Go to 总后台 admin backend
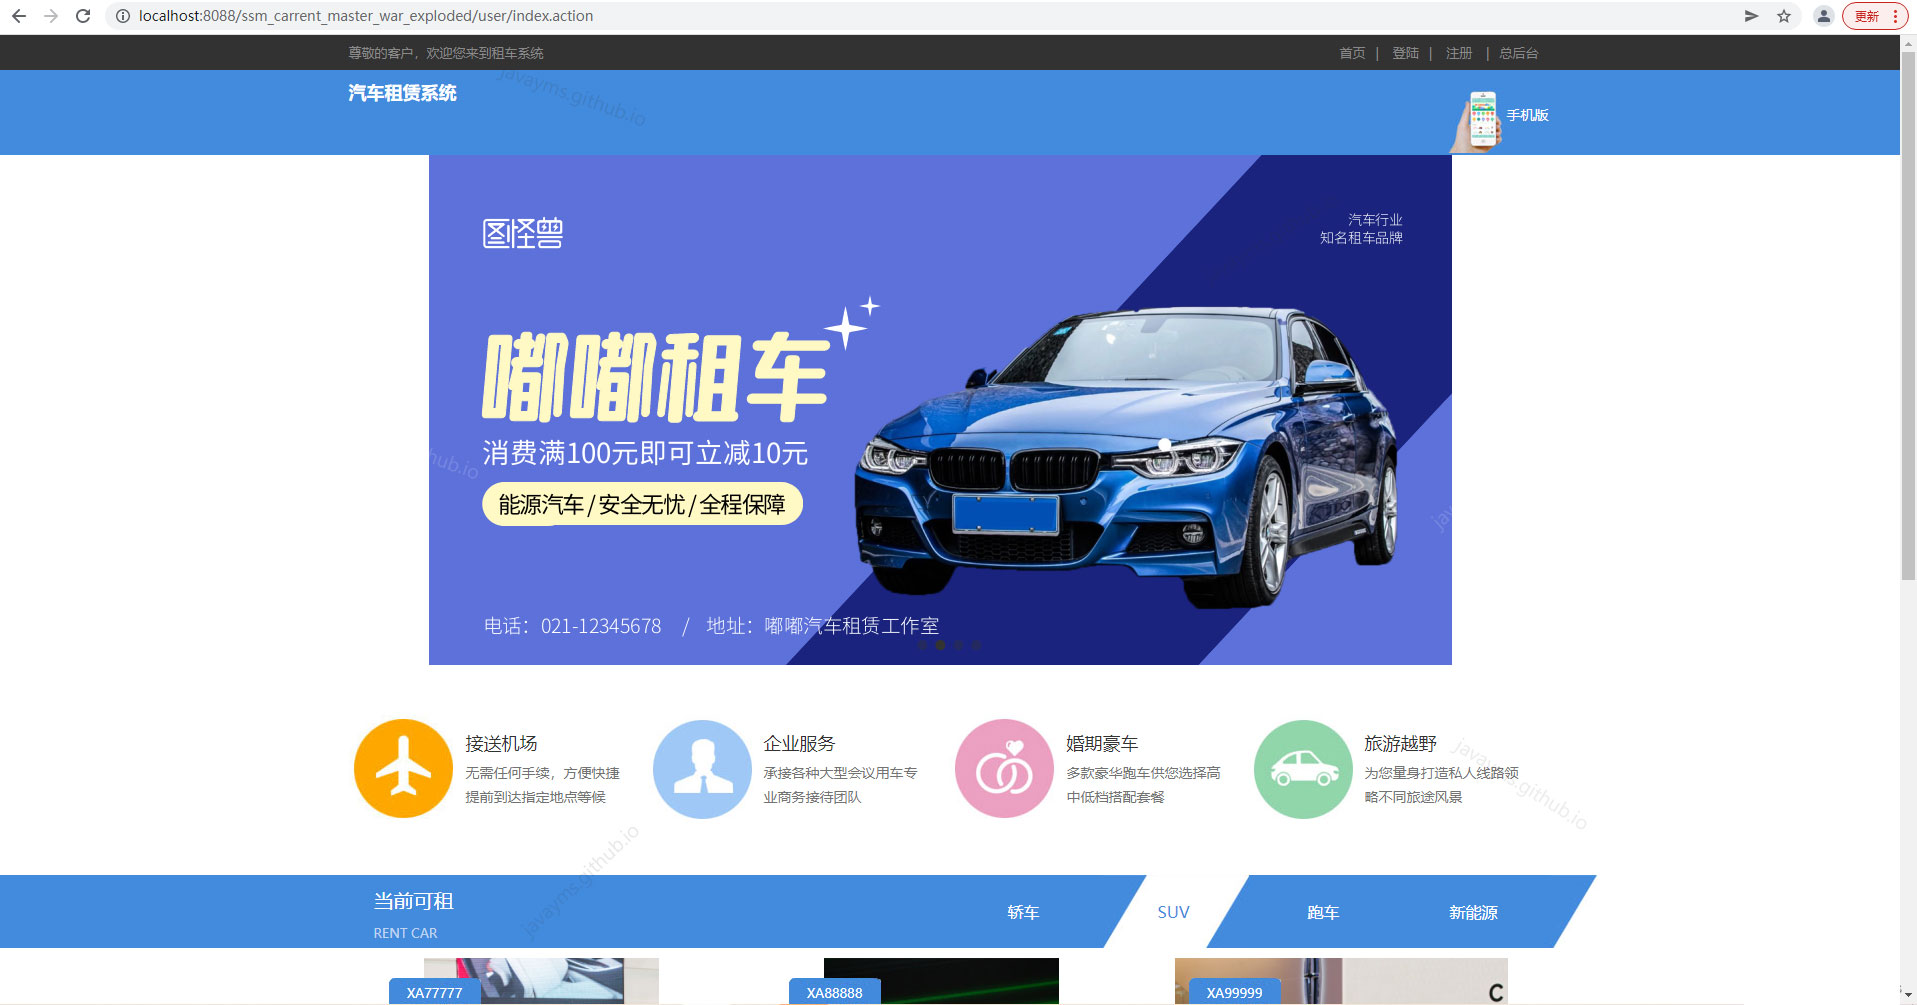 point(1516,52)
